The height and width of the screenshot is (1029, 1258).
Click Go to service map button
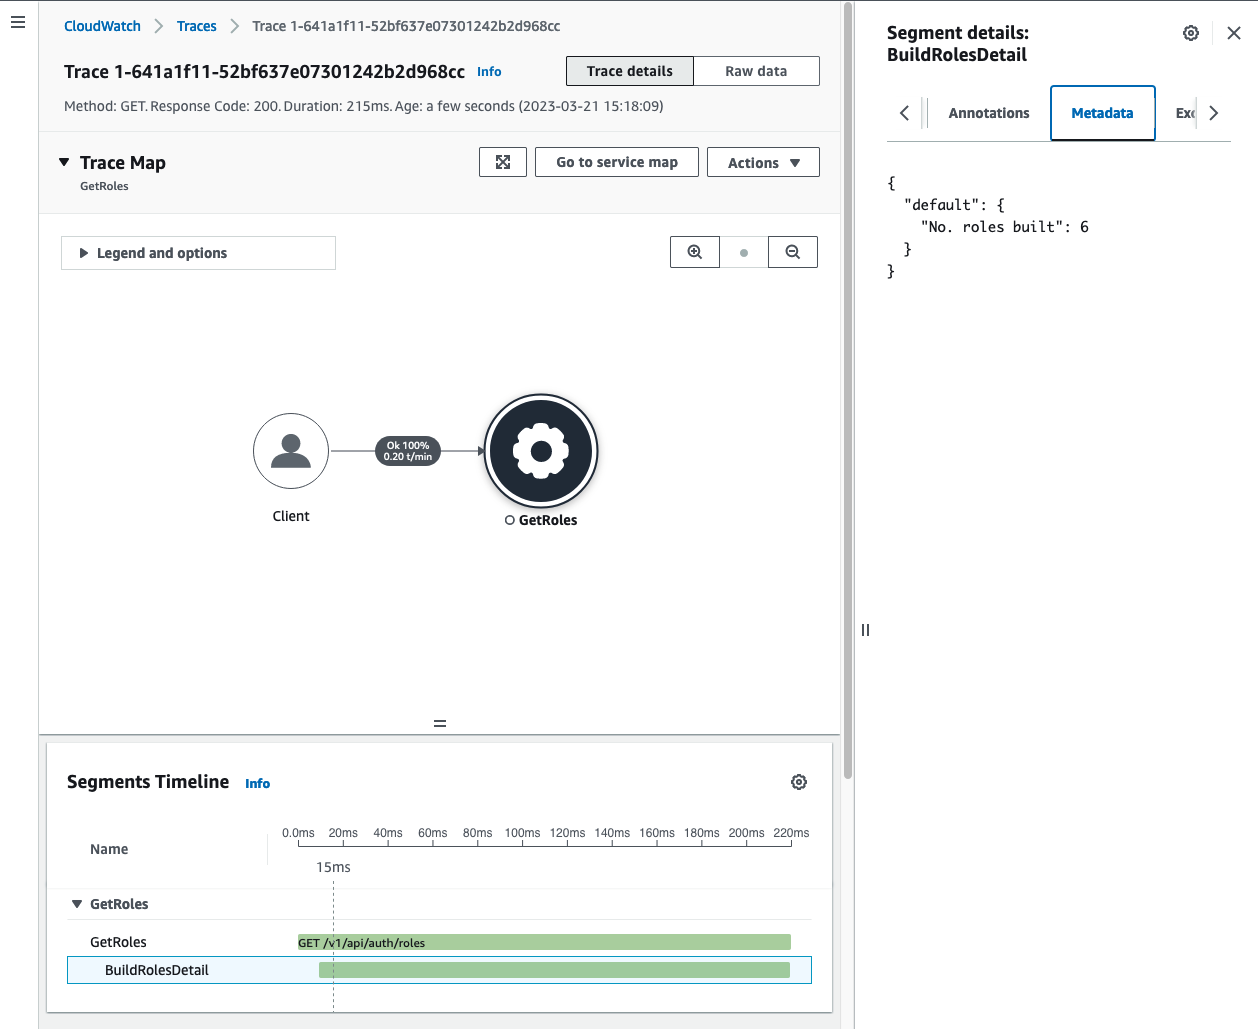[617, 162]
